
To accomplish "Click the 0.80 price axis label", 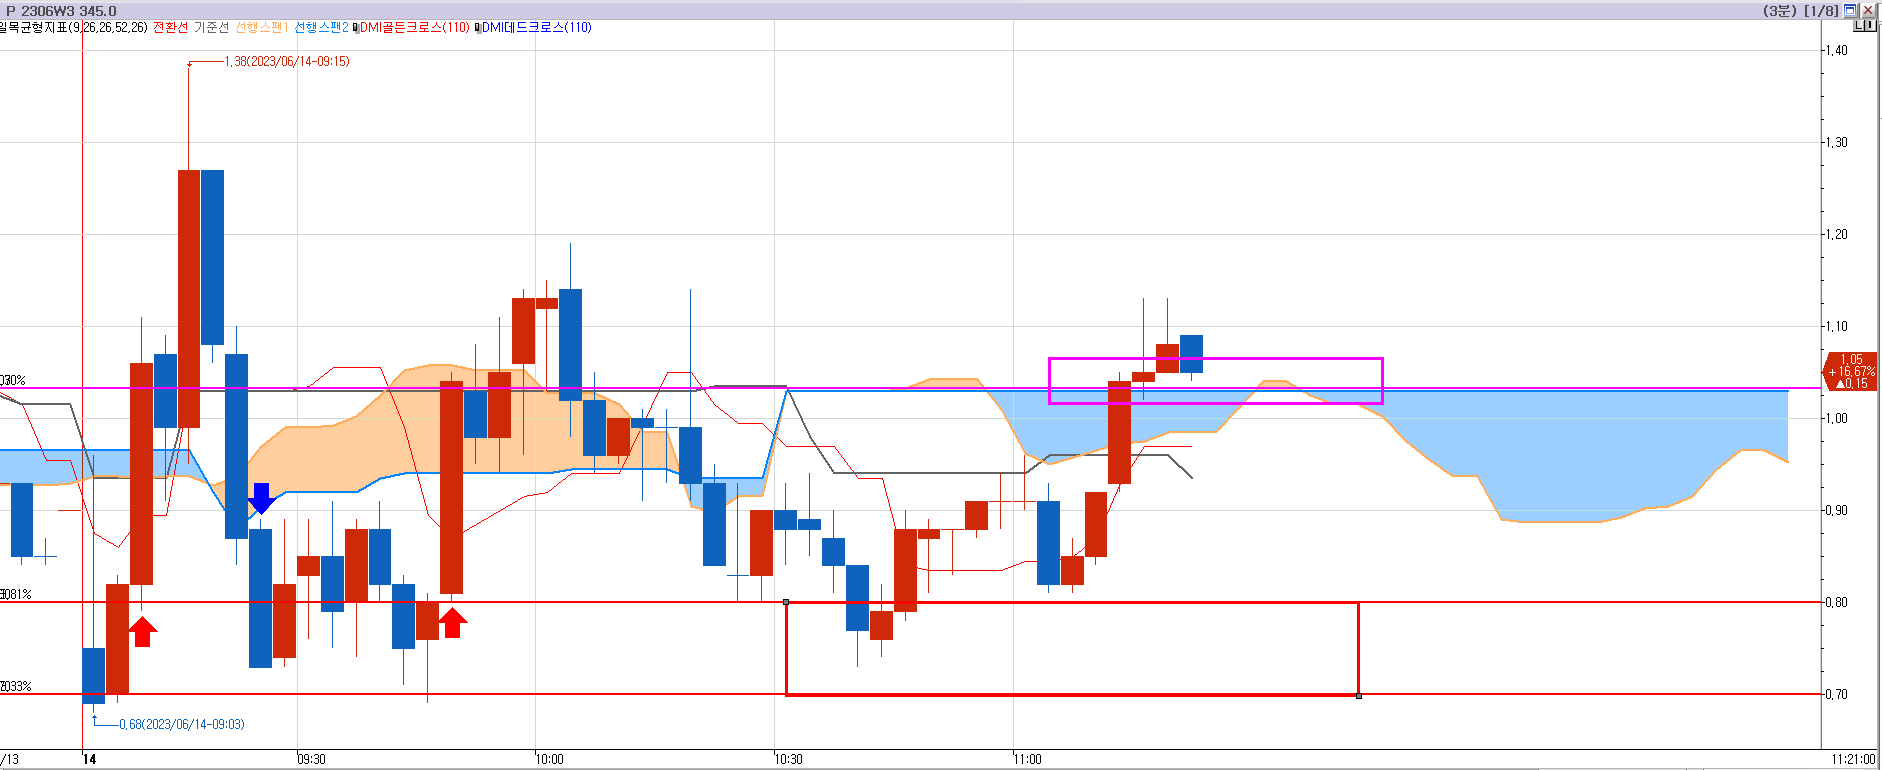I will 1836,602.
